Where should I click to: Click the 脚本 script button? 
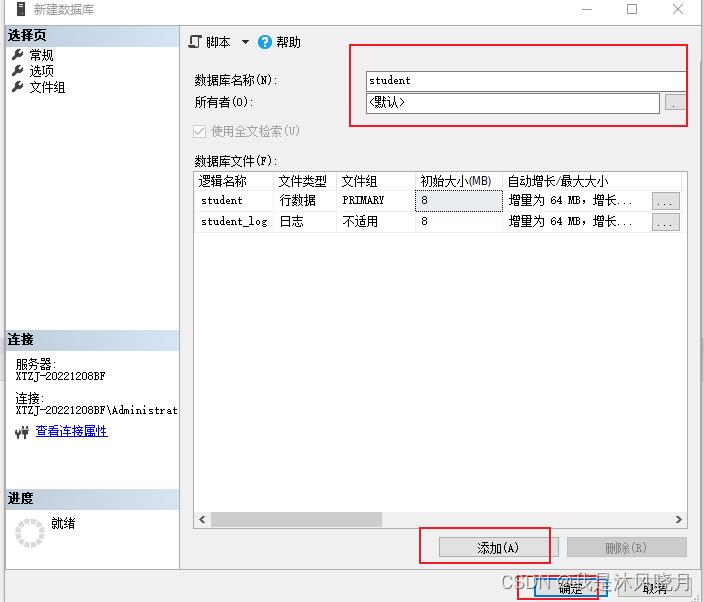(209, 42)
